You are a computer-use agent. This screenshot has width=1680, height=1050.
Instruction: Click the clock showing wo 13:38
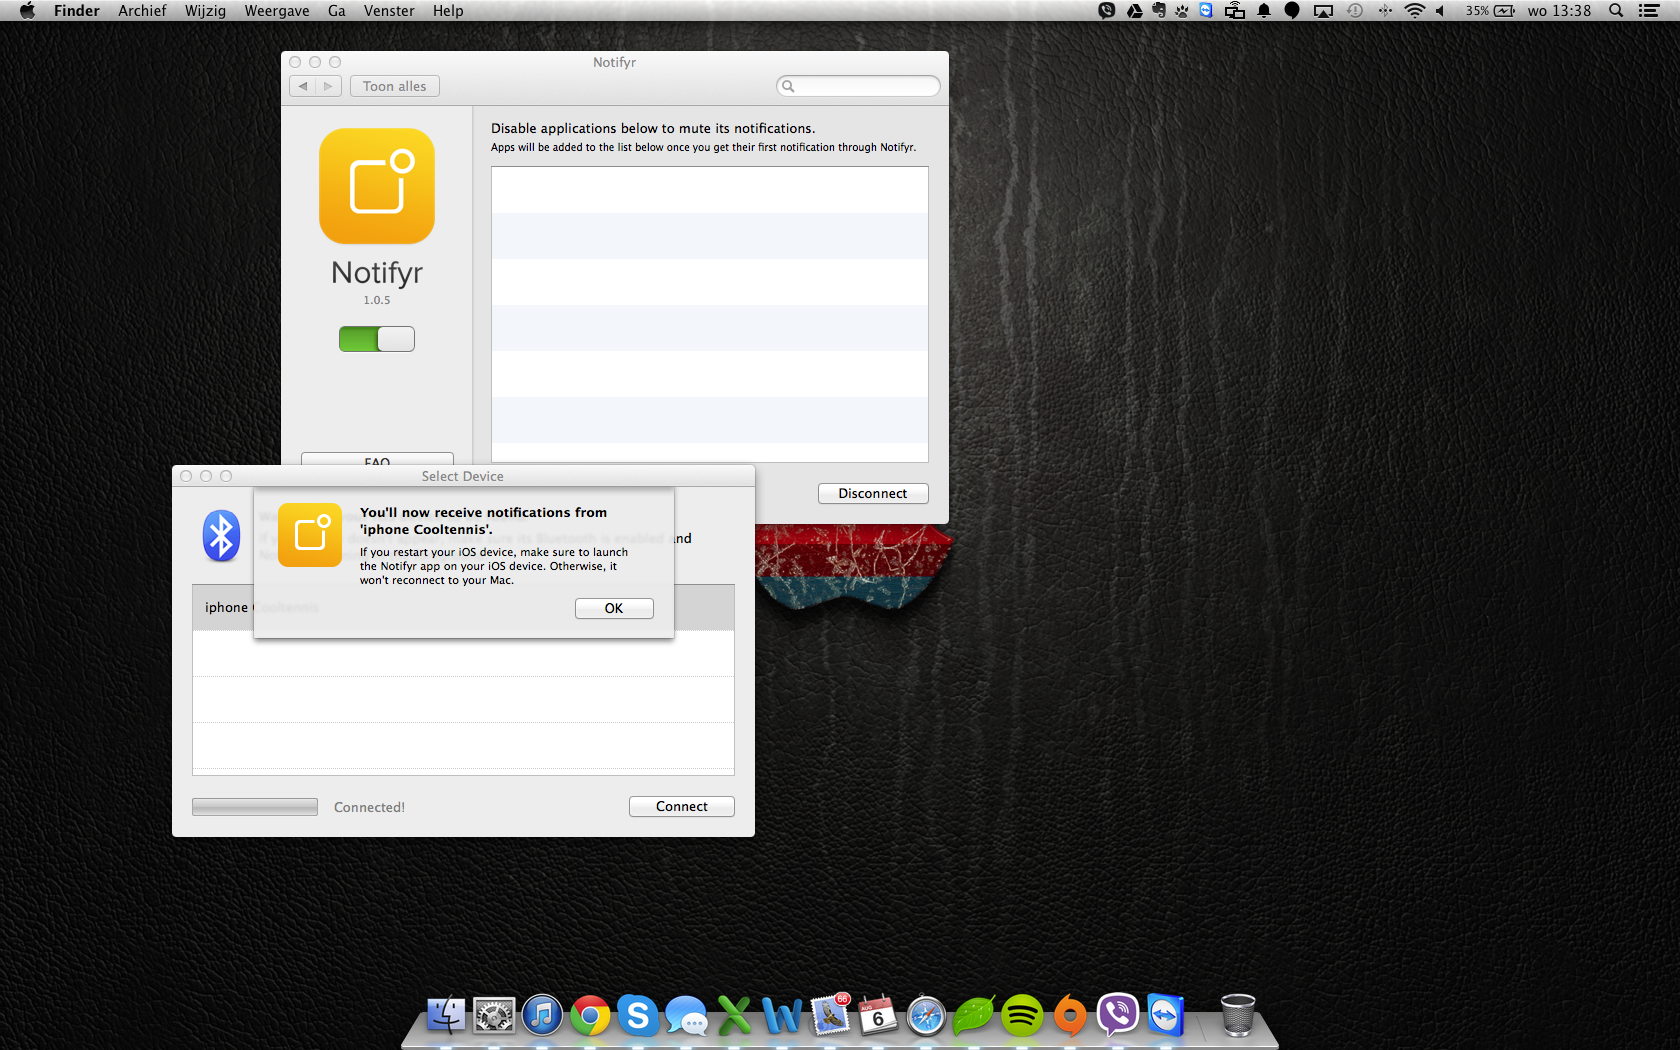[1559, 11]
